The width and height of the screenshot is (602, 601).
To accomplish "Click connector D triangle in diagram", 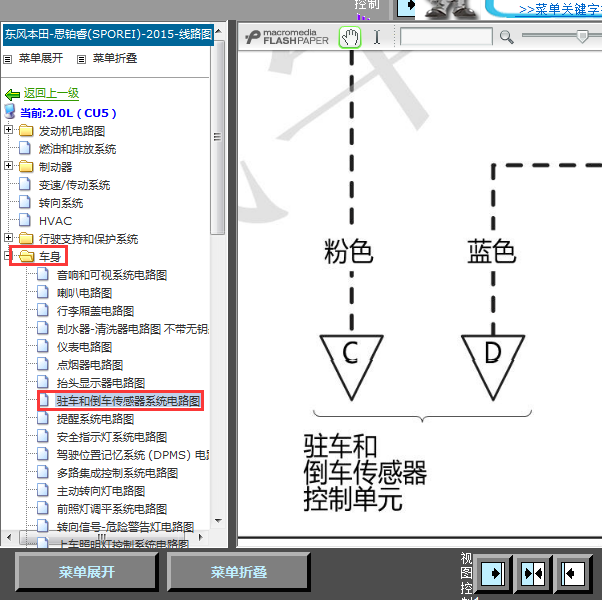I will [x=493, y=367].
